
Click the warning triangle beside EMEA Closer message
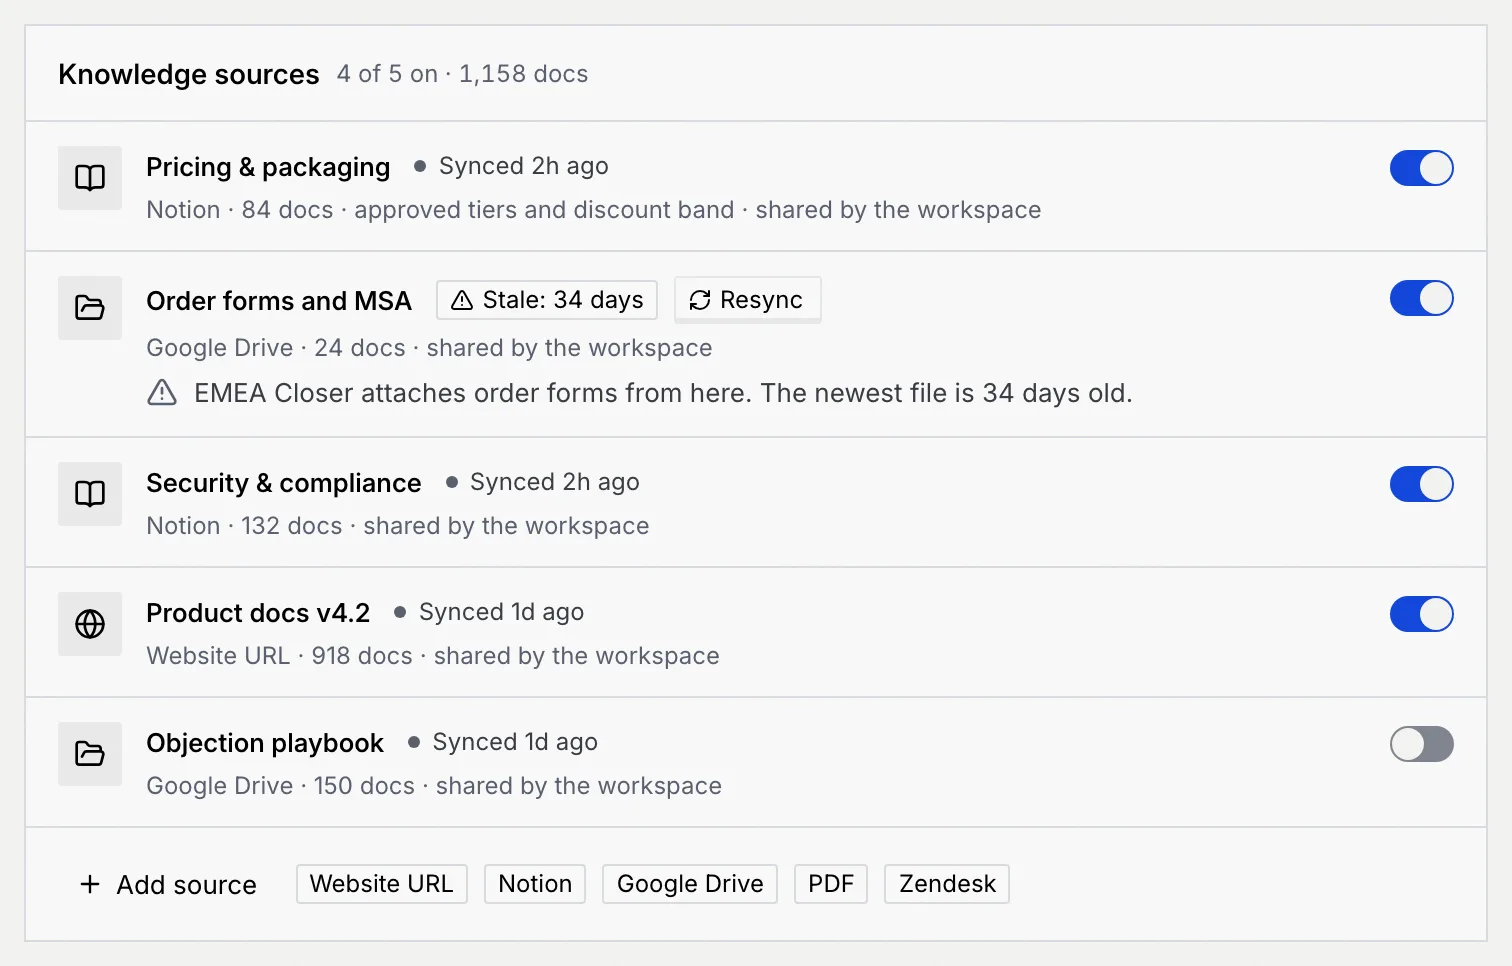pos(162,393)
